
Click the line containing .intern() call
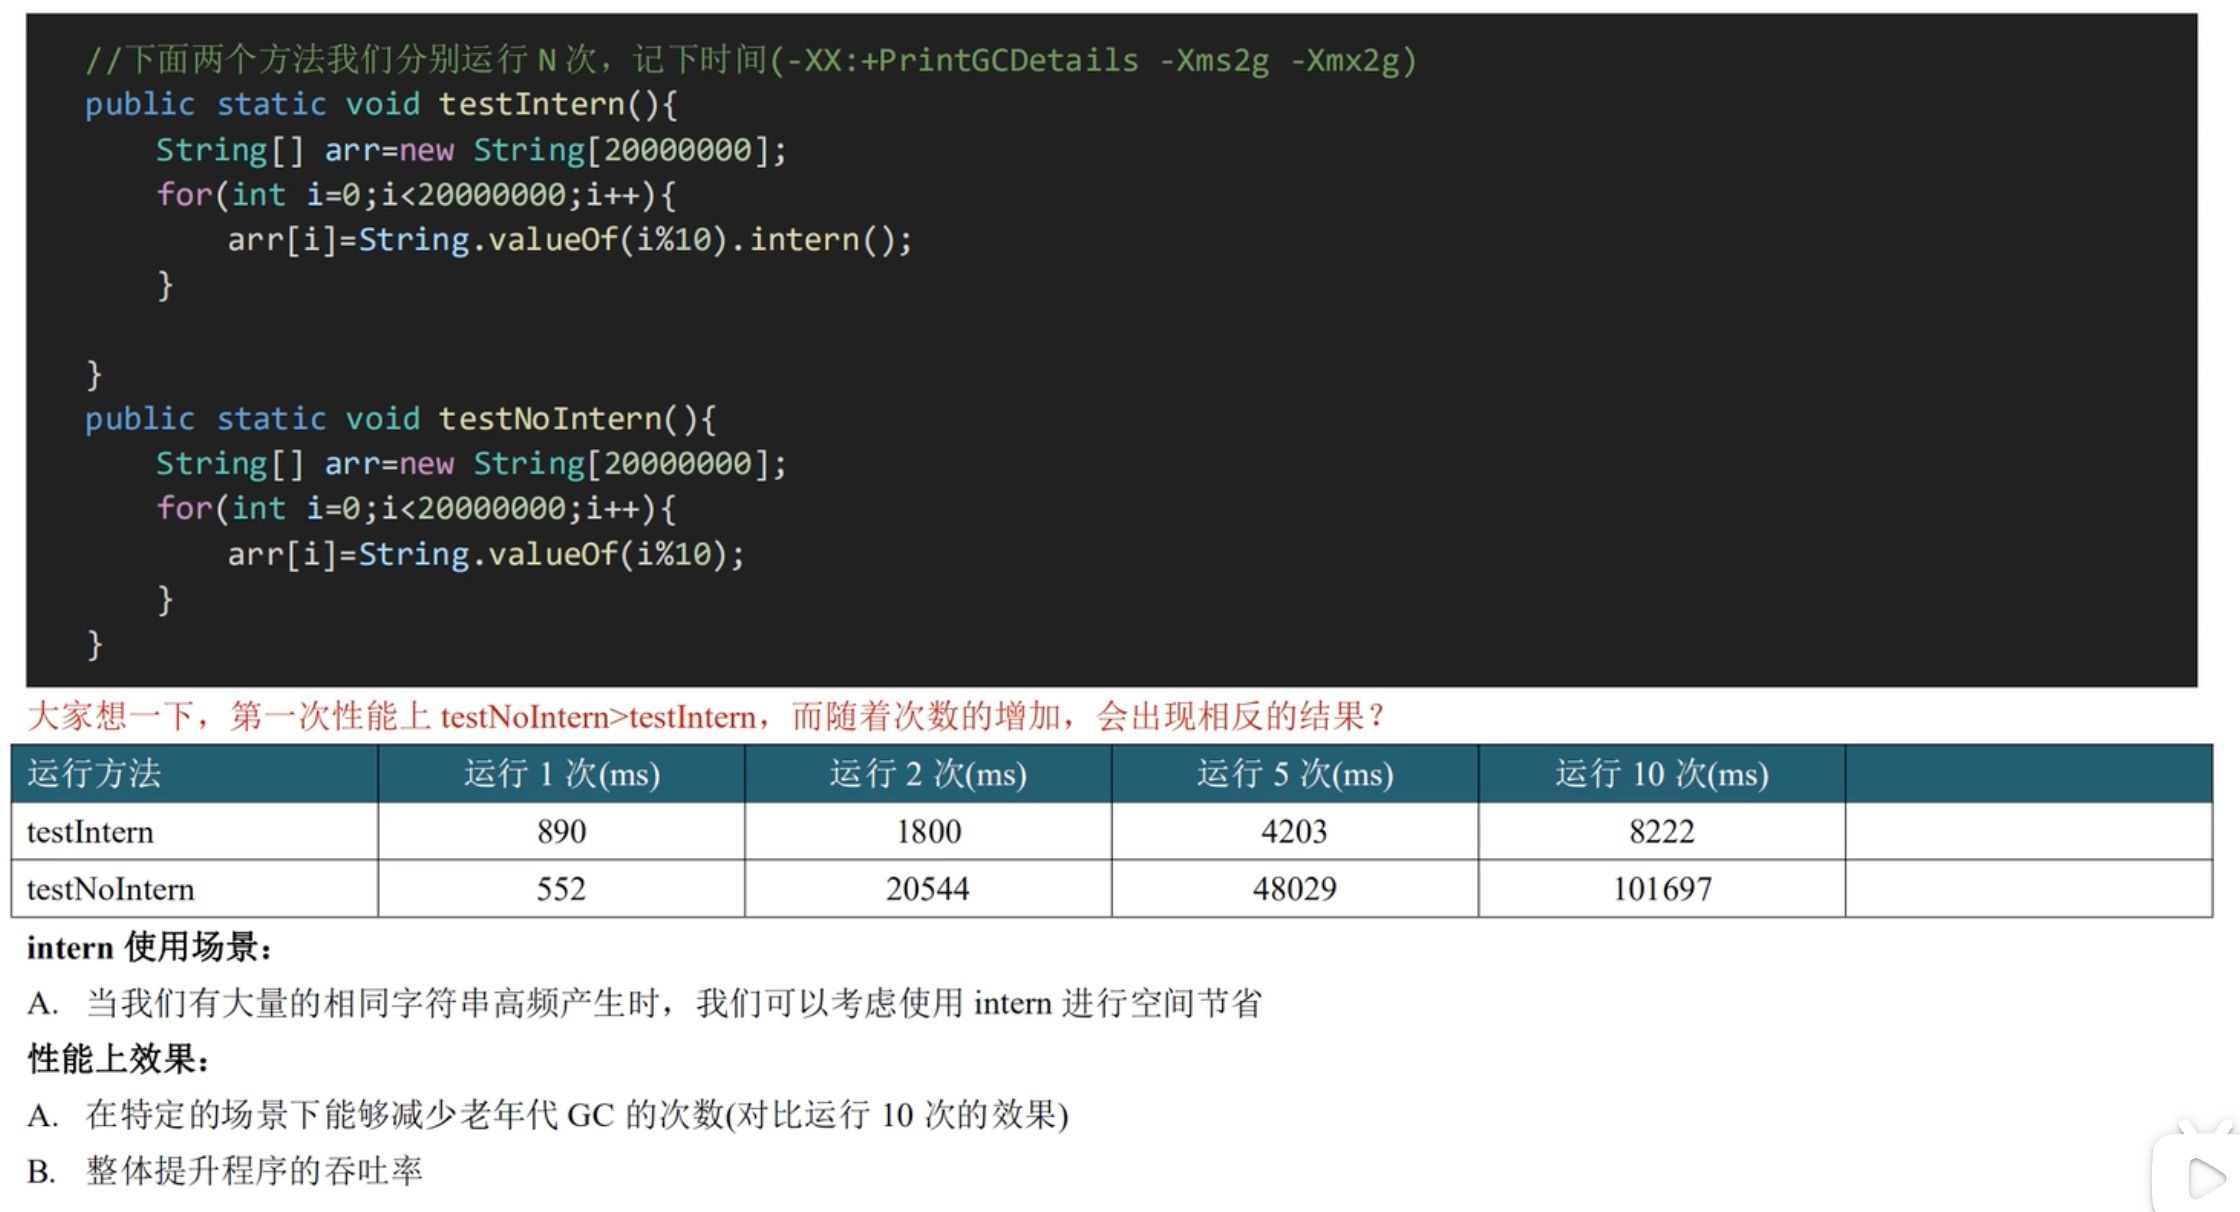[x=569, y=240]
